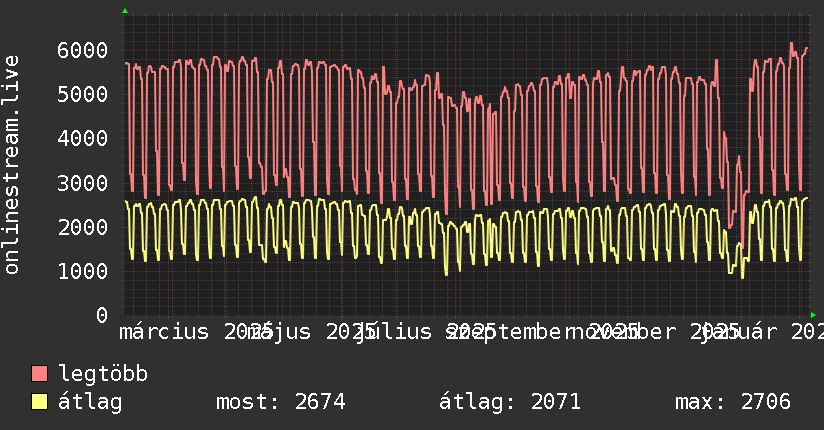Viewport: 824px width, 430px height.
Task: Click the green arrow at the x-axis end
Action: coord(813,315)
